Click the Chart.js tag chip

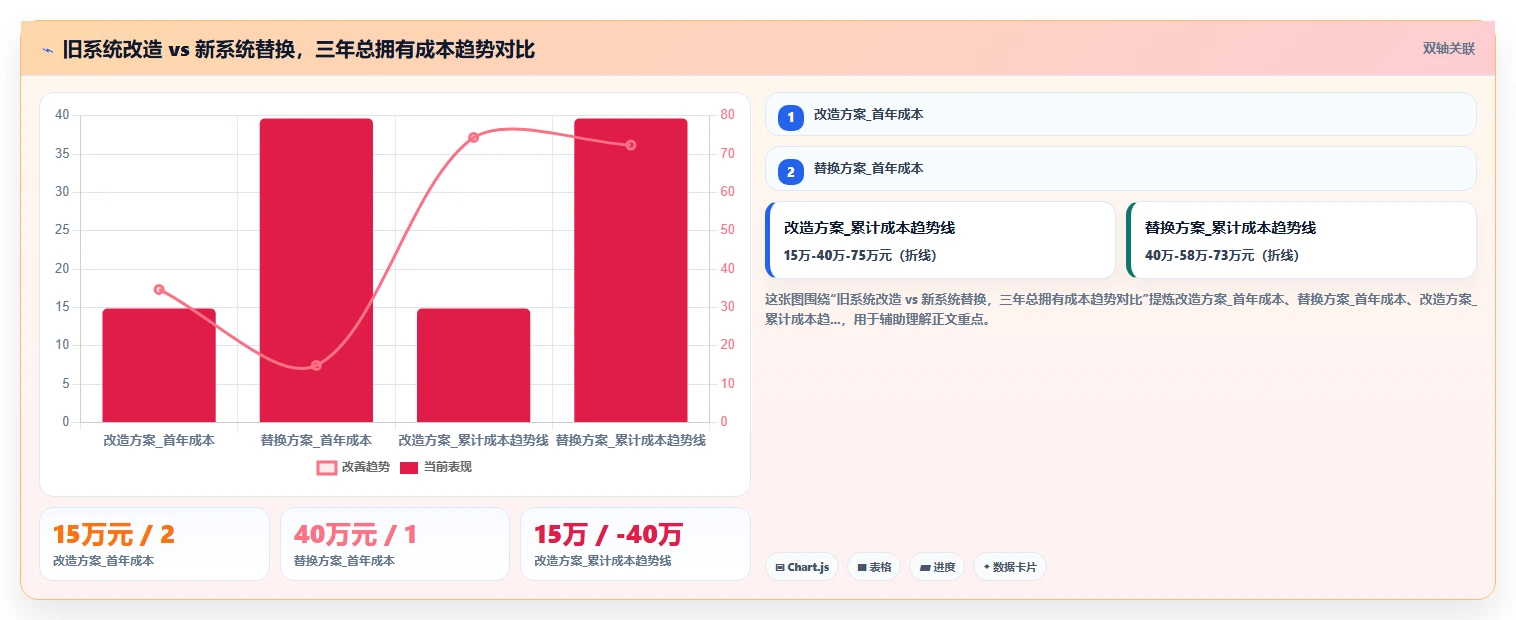click(802, 567)
